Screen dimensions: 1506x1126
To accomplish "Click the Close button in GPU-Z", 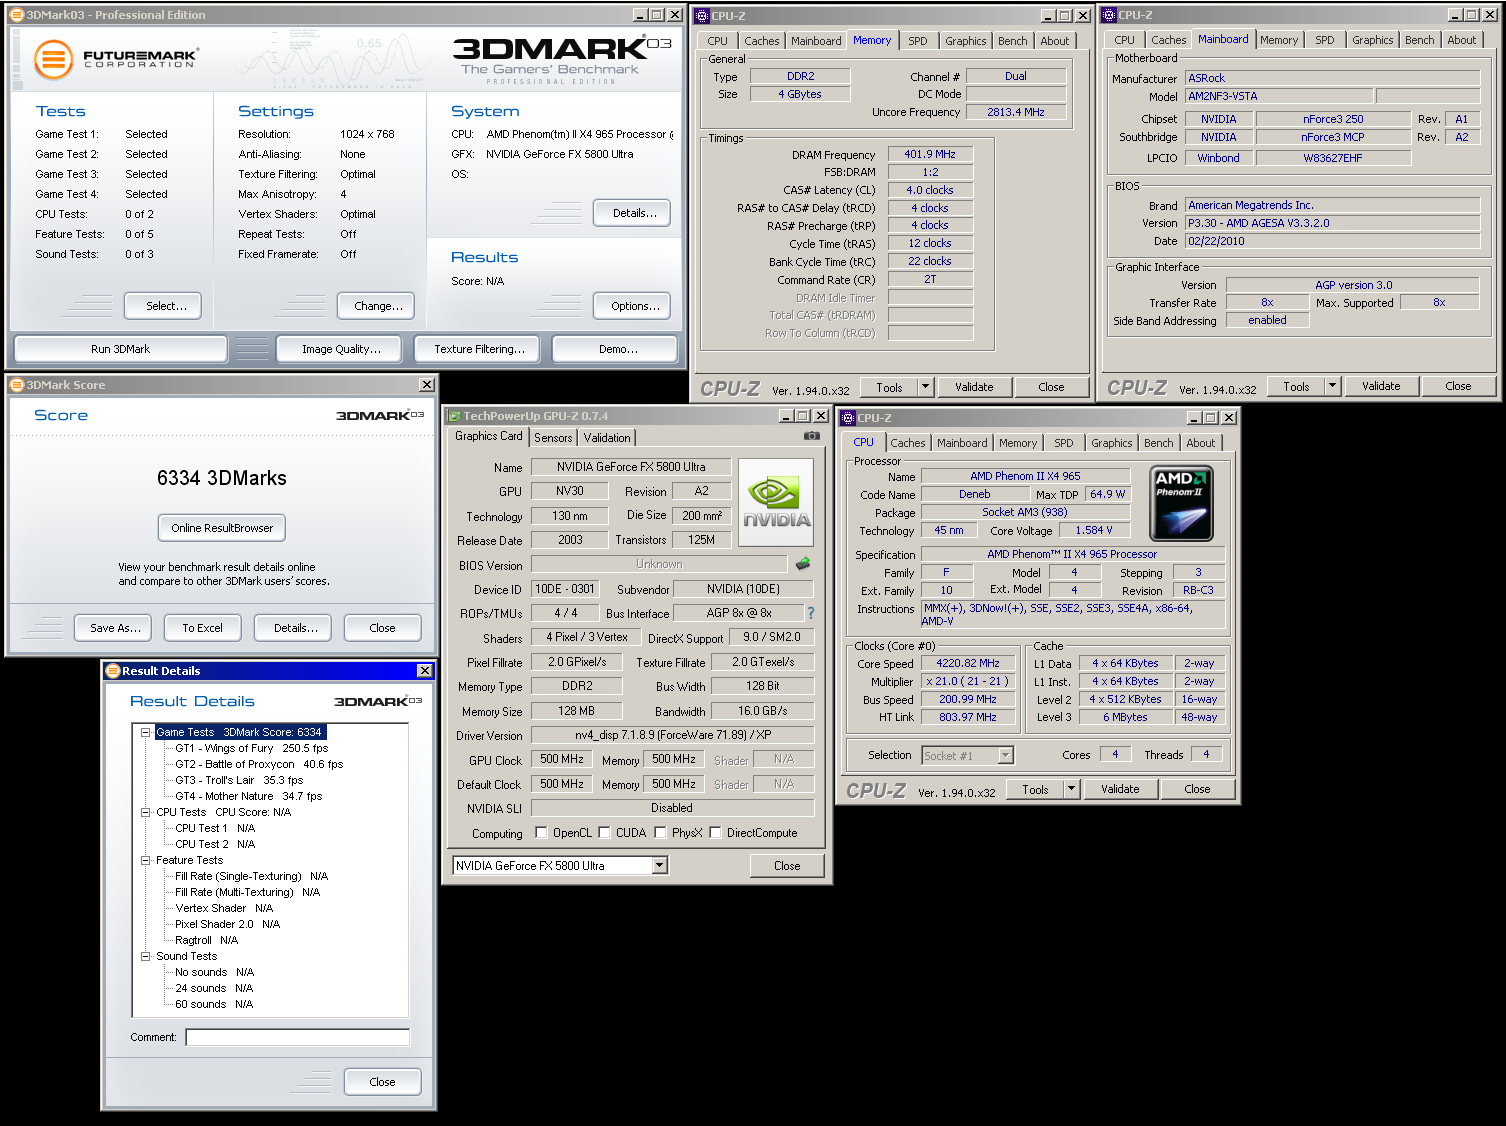I will (x=787, y=866).
